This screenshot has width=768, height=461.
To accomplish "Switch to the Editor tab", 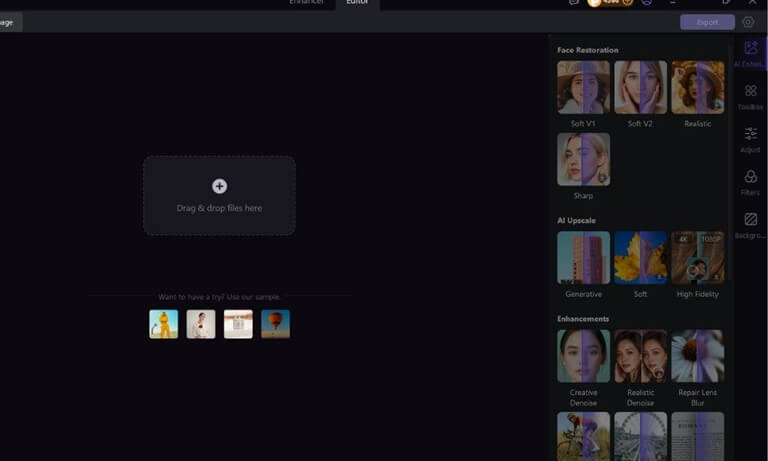I will click(357, 2).
